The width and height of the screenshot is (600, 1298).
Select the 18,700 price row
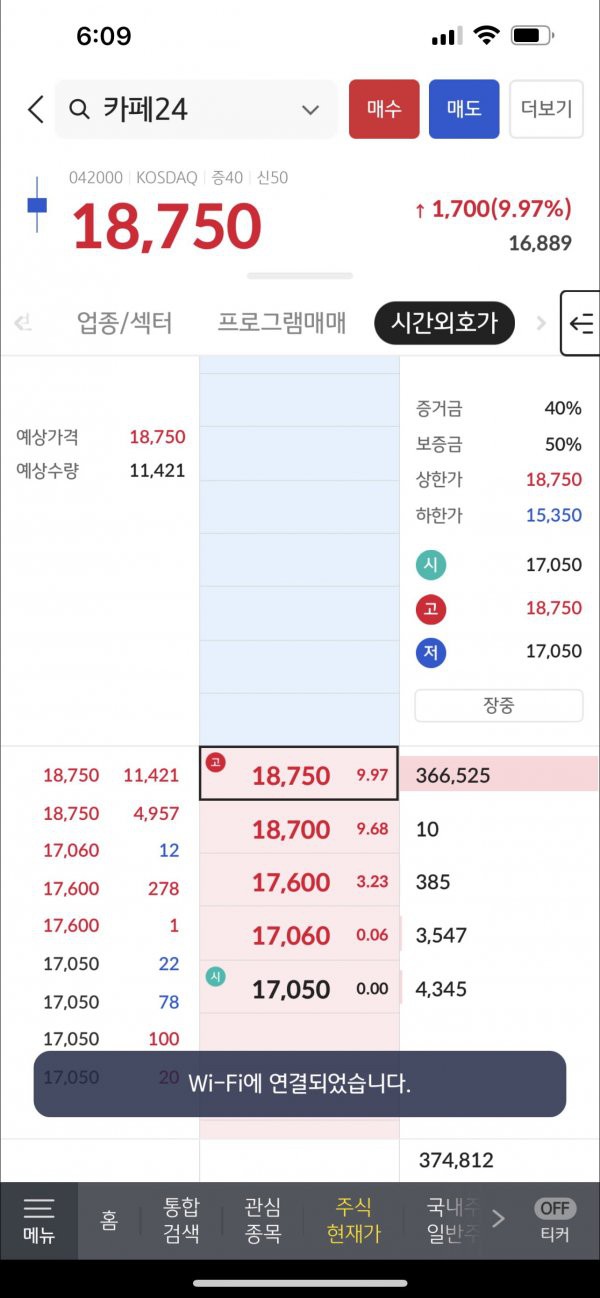pyautogui.click(x=299, y=829)
